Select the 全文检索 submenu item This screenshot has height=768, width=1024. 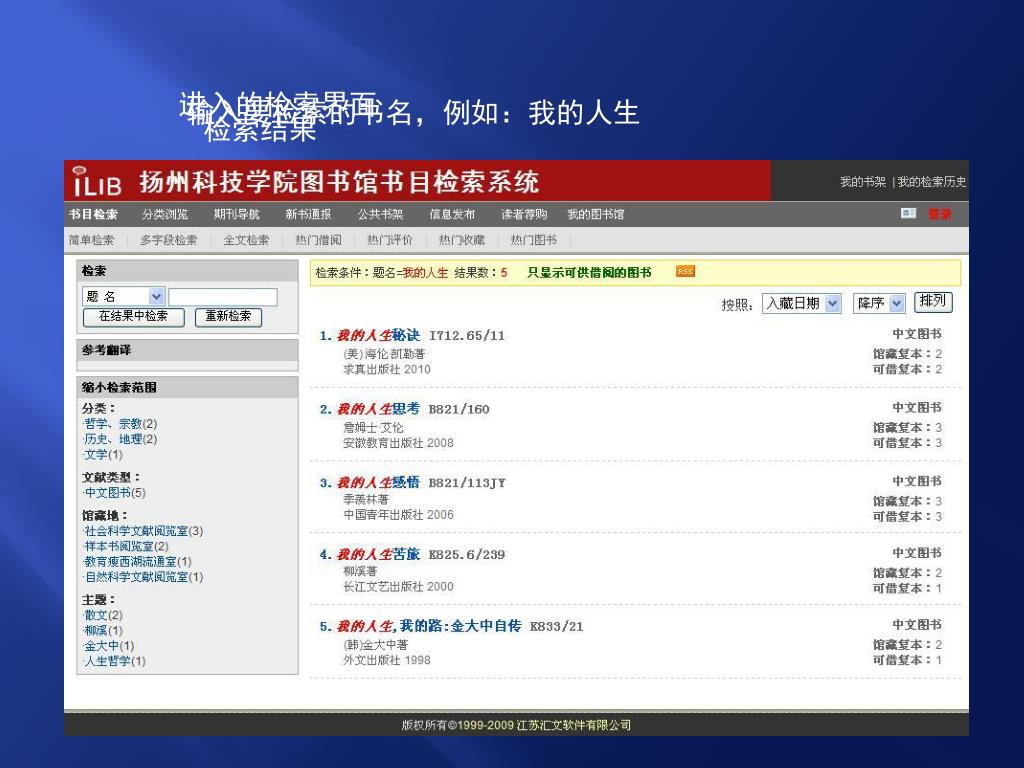click(246, 240)
